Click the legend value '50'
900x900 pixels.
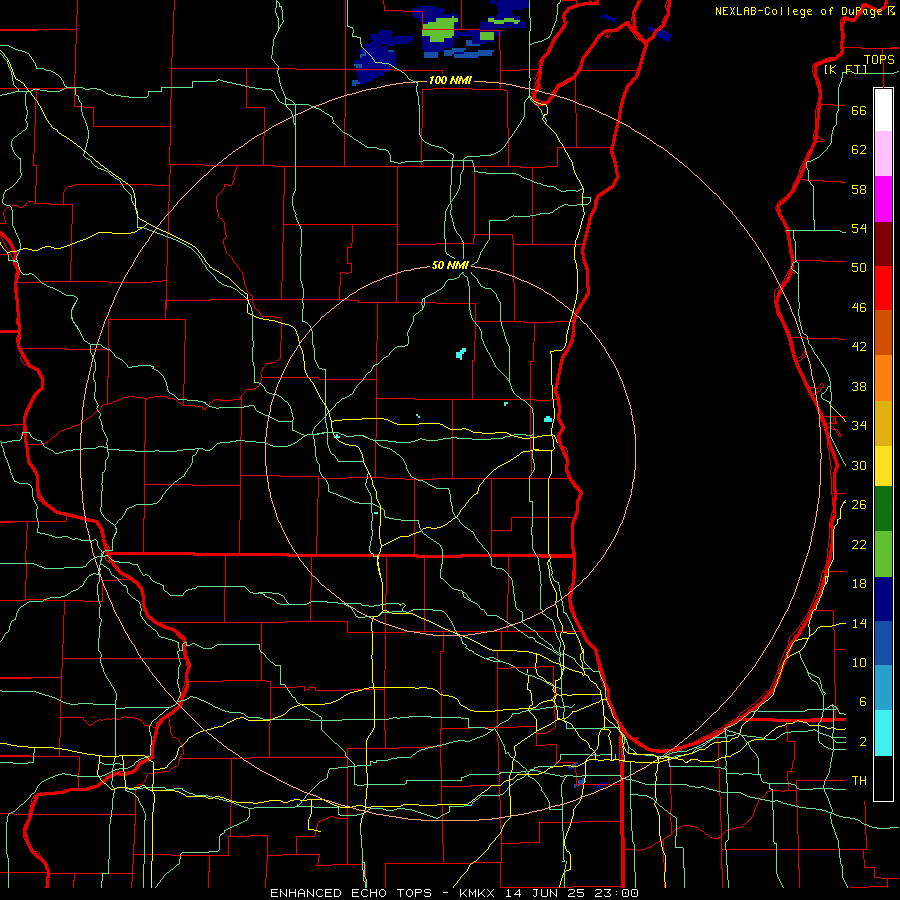[859, 267]
